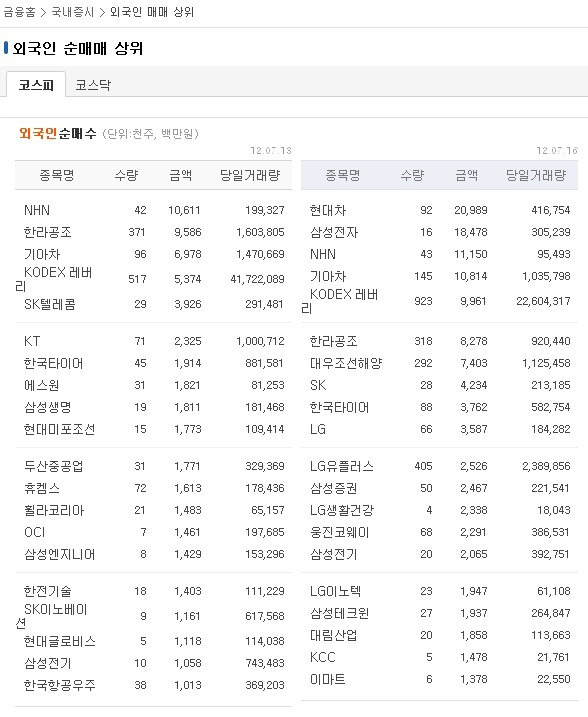Open KT stock link
The height and width of the screenshot is (717, 588).
[32, 341]
